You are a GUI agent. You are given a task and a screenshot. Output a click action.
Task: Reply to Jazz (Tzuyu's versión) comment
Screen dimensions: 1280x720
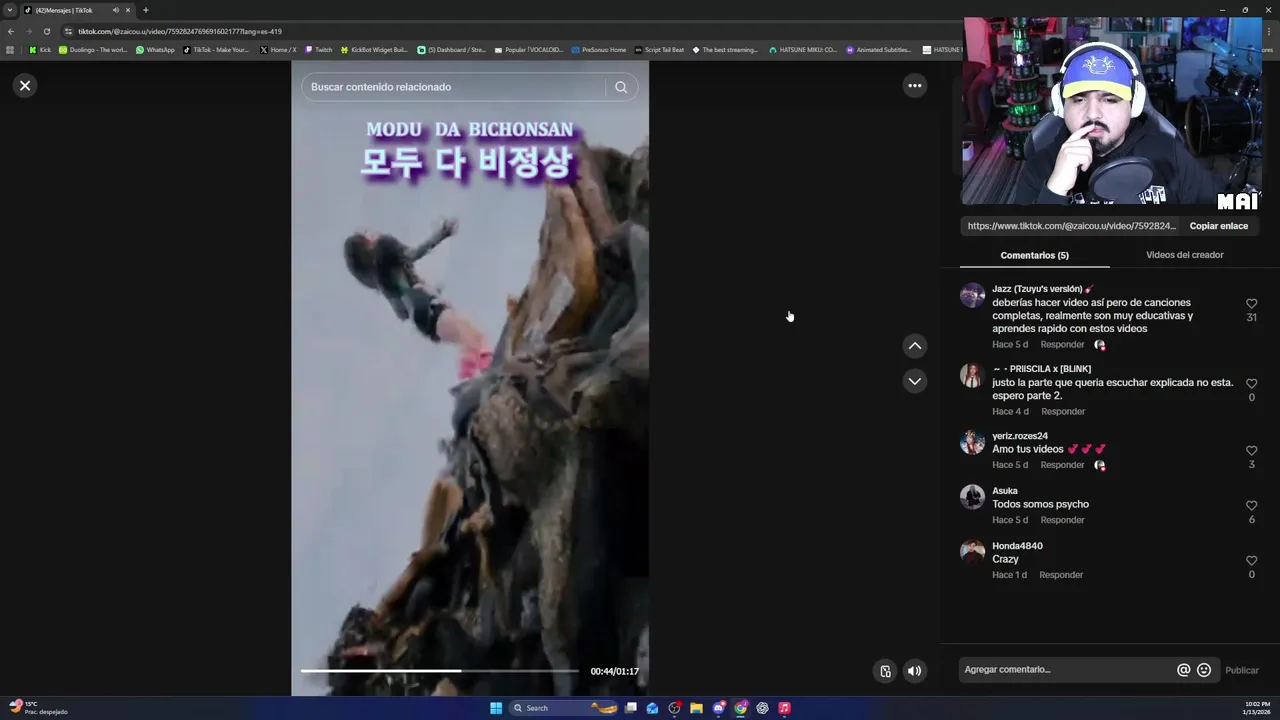pyautogui.click(x=1062, y=345)
